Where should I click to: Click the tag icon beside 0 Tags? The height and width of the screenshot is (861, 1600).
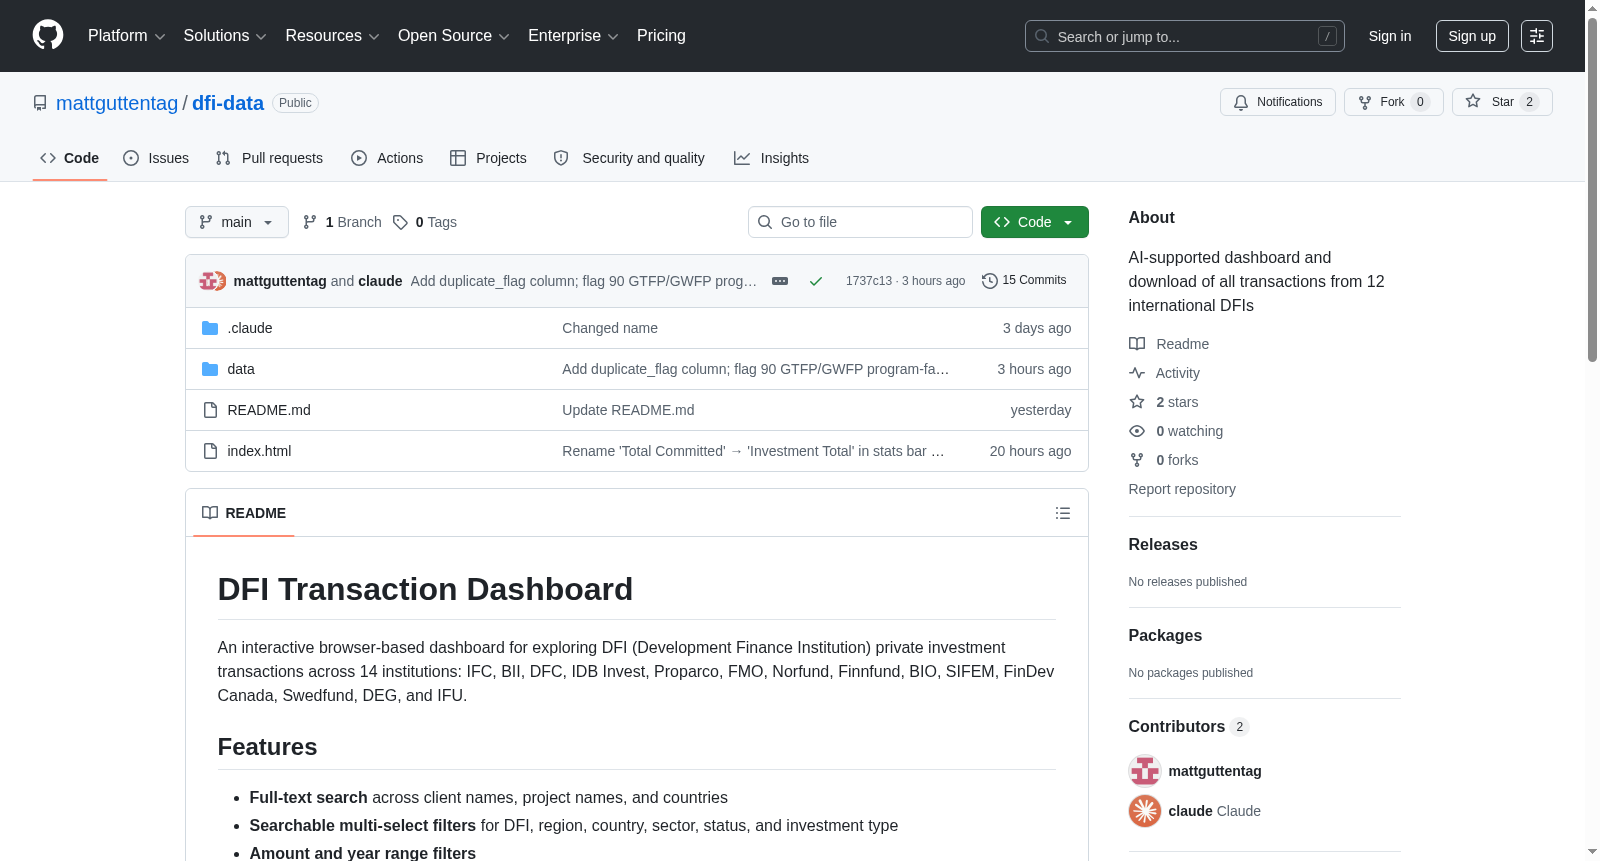400,222
